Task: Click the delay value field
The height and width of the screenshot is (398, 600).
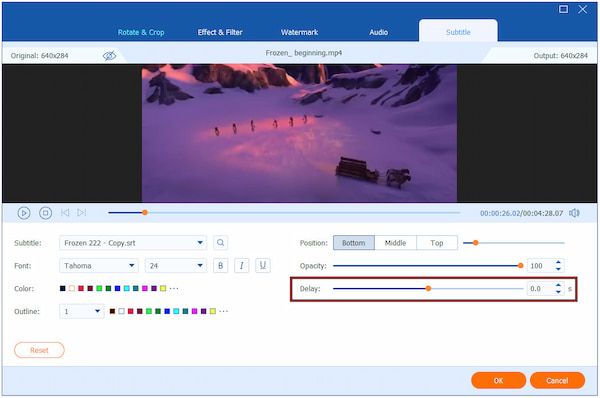Action: [x=540, y=289]
